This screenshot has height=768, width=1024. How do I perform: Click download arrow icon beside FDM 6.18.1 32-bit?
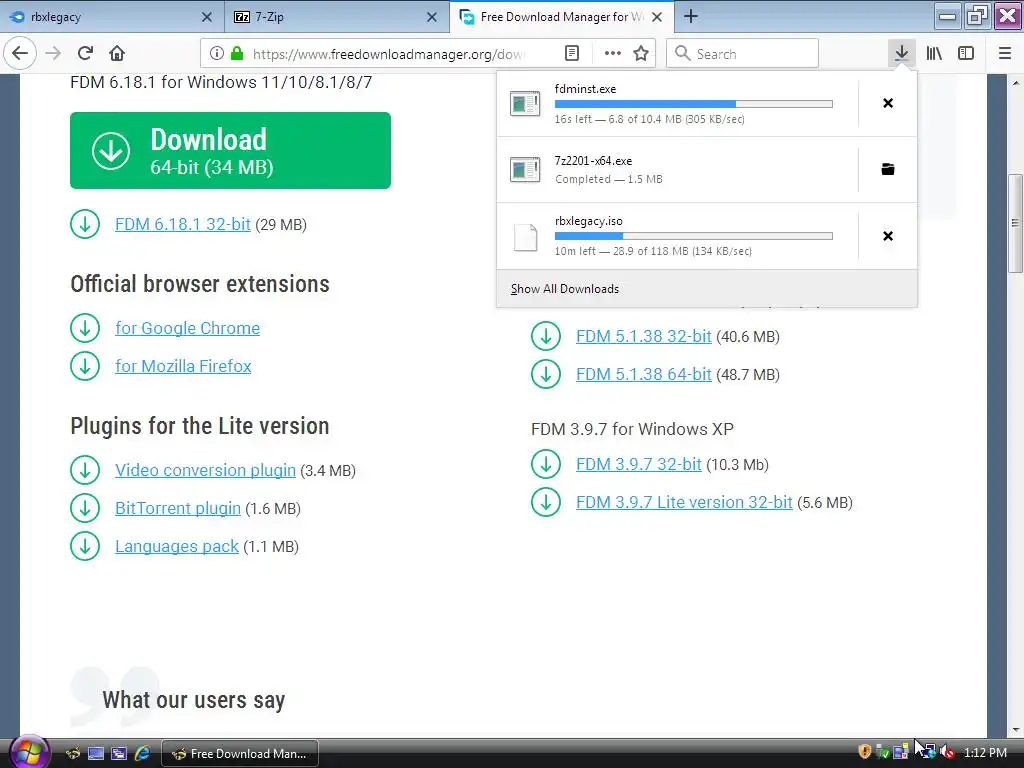pyautogui.click(x=85, y=224)
